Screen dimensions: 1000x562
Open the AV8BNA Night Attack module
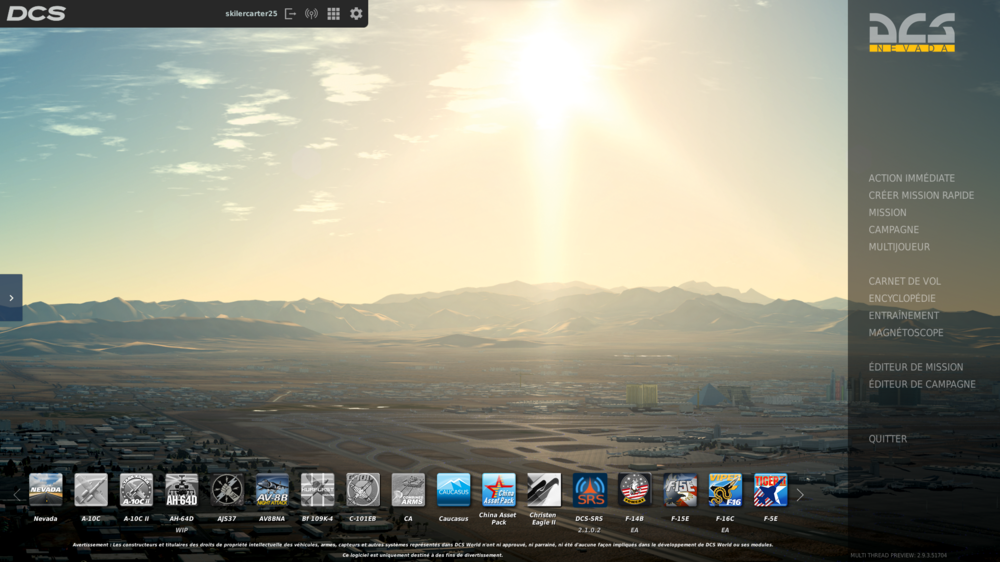(x=272, y=490)
